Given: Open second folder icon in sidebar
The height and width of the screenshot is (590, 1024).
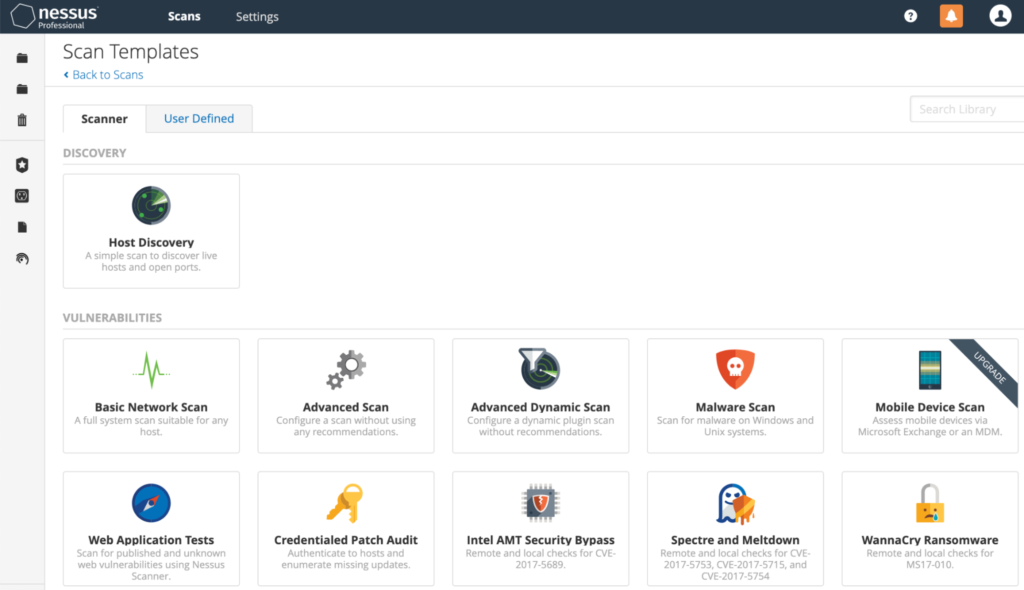Looking at the screenshot, I should pyautogui.click(x=22, y=89).
